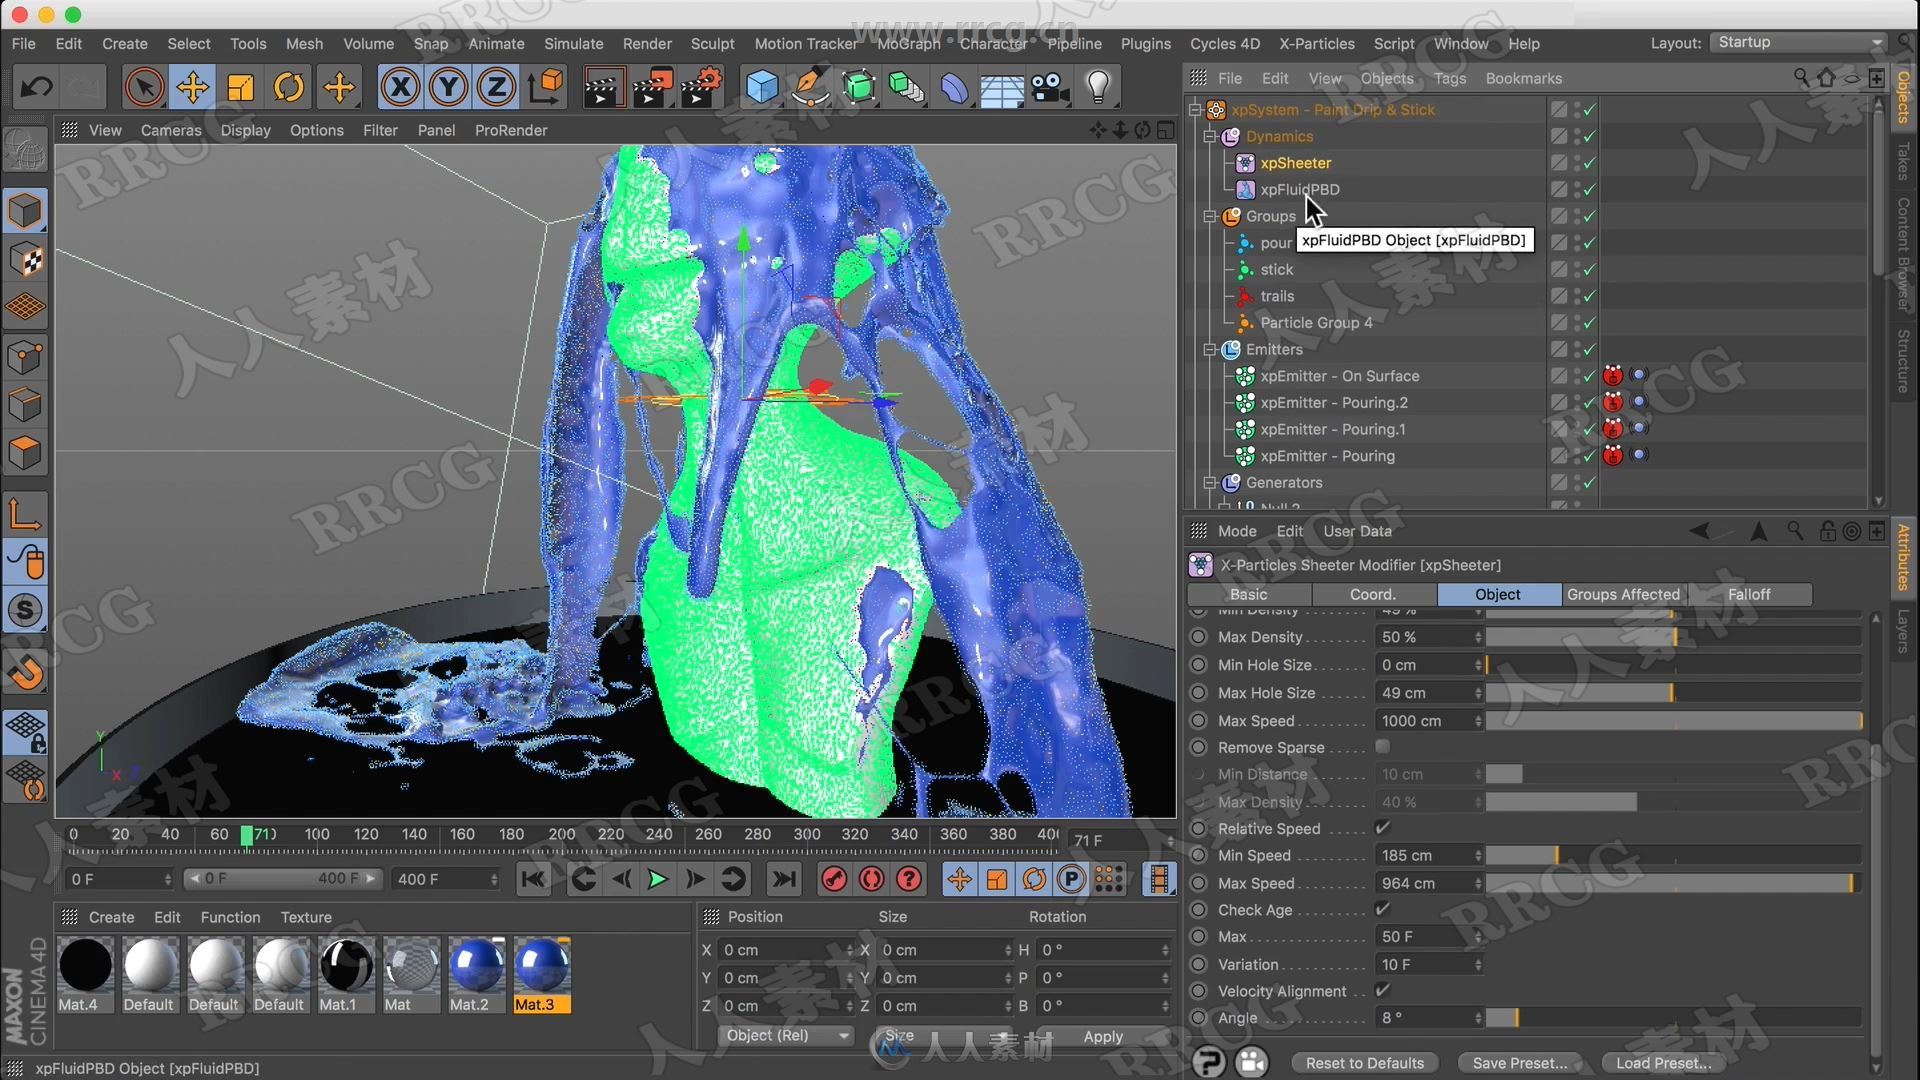Switch to Groups Affected tab
1920x1080 pixels.
[1623, 594]
